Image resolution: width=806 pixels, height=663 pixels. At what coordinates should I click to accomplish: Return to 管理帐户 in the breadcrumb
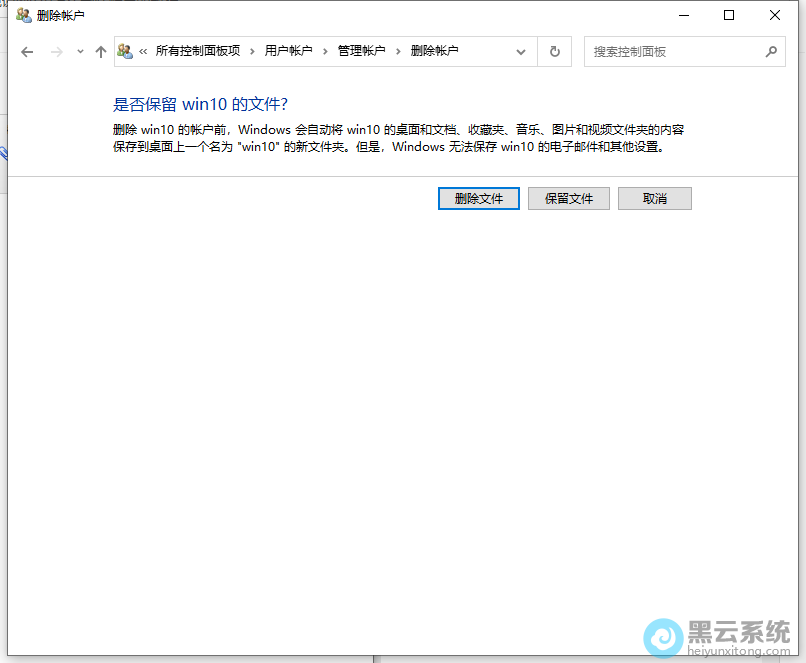click(x=361, y=51)
